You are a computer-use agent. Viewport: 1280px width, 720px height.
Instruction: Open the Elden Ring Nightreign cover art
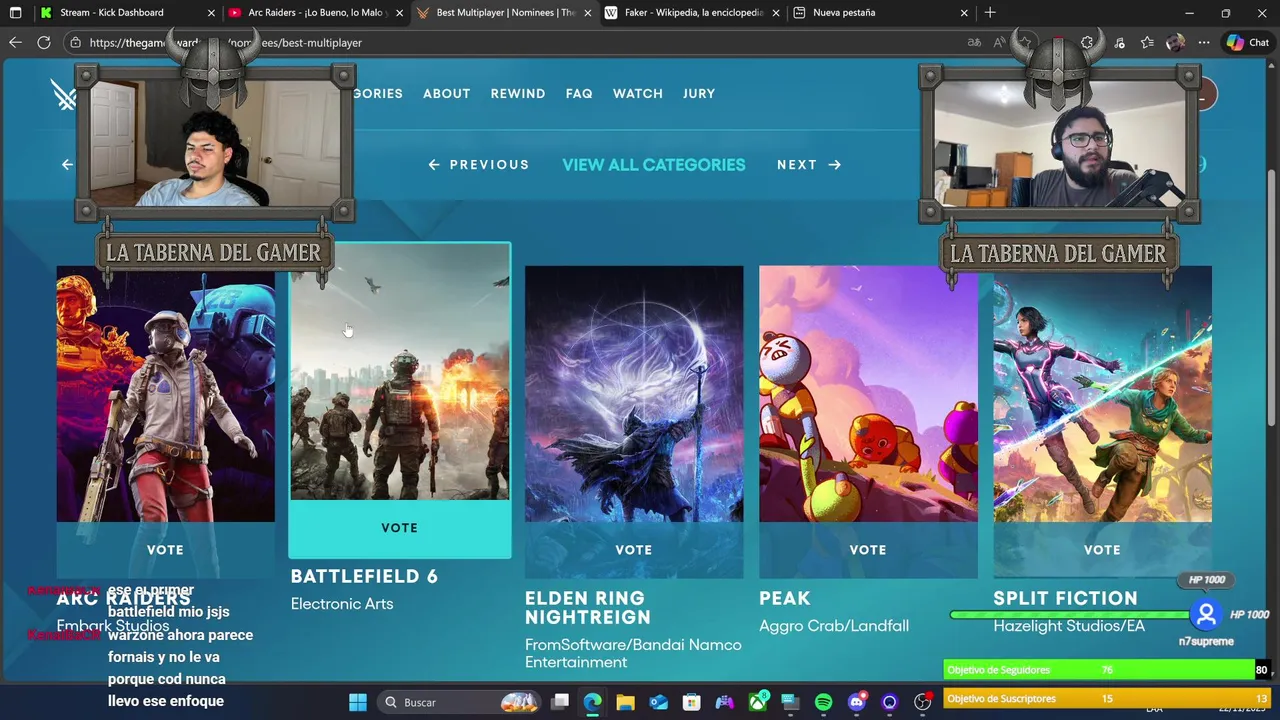point(634,394)
